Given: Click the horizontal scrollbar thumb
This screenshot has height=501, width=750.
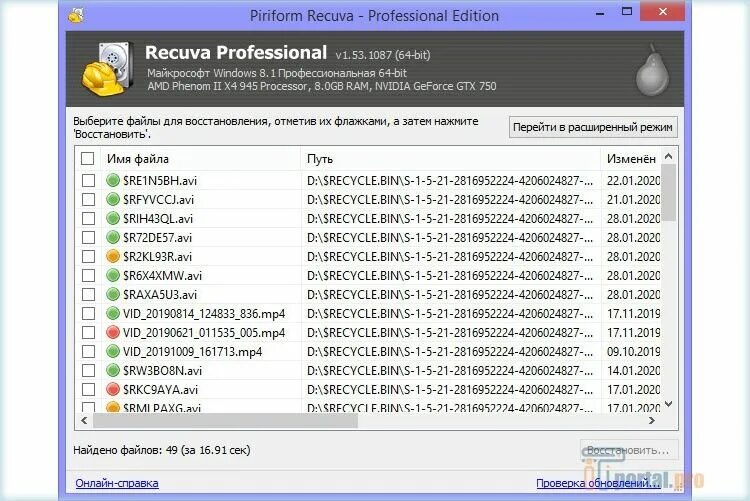Looking at the screenshot, I should (225, 421).
